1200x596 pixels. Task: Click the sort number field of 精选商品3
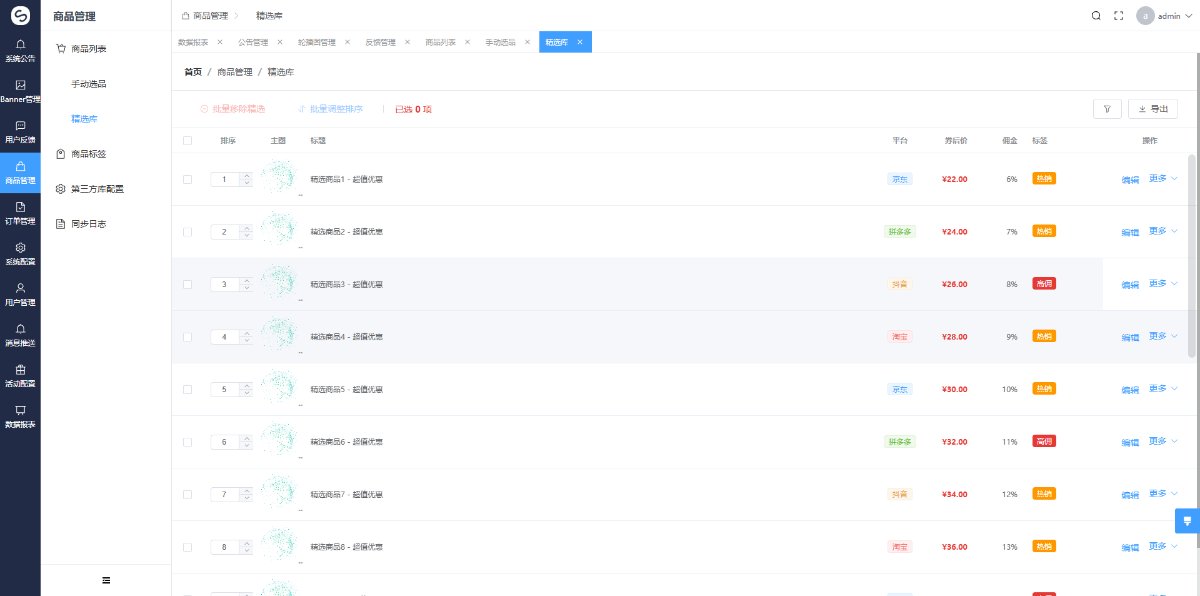pos(224,285)
